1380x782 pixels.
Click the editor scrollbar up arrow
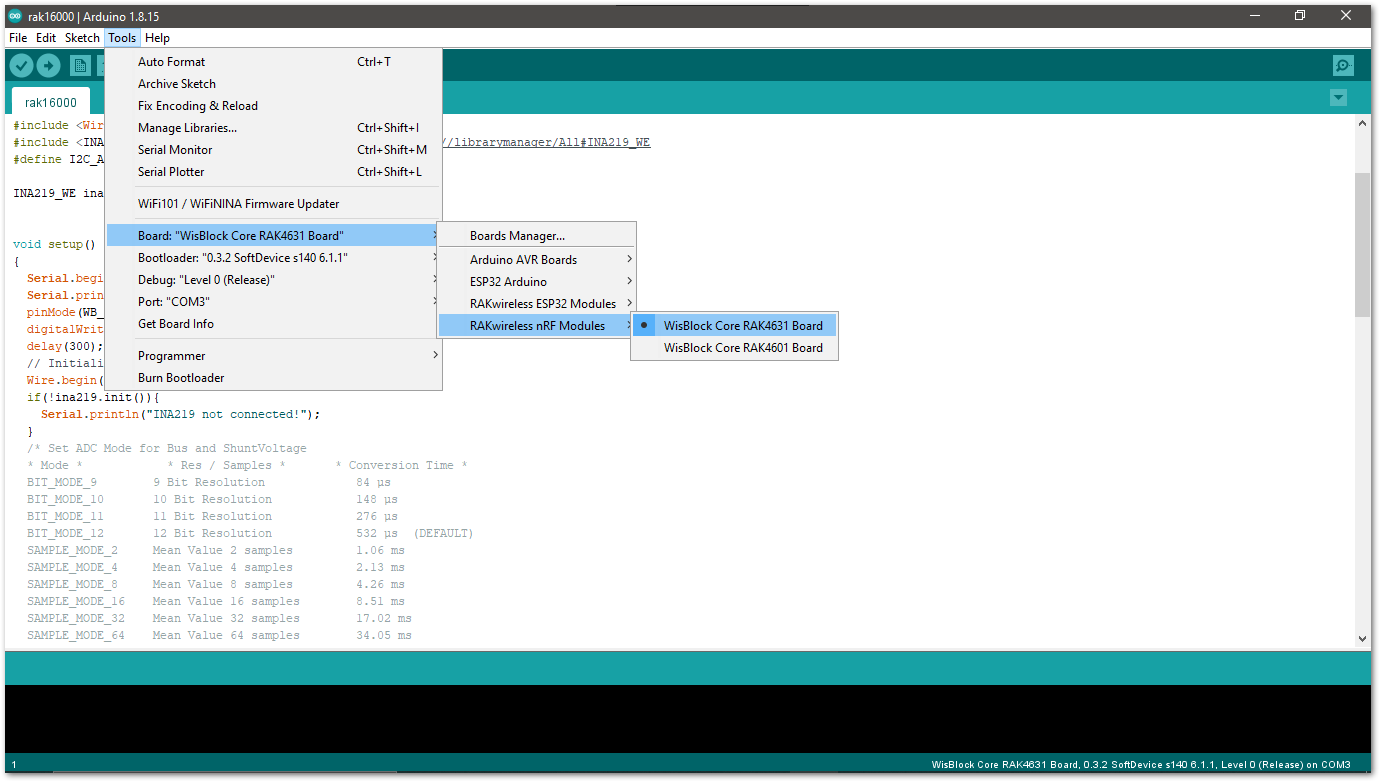click(1362, 123)
